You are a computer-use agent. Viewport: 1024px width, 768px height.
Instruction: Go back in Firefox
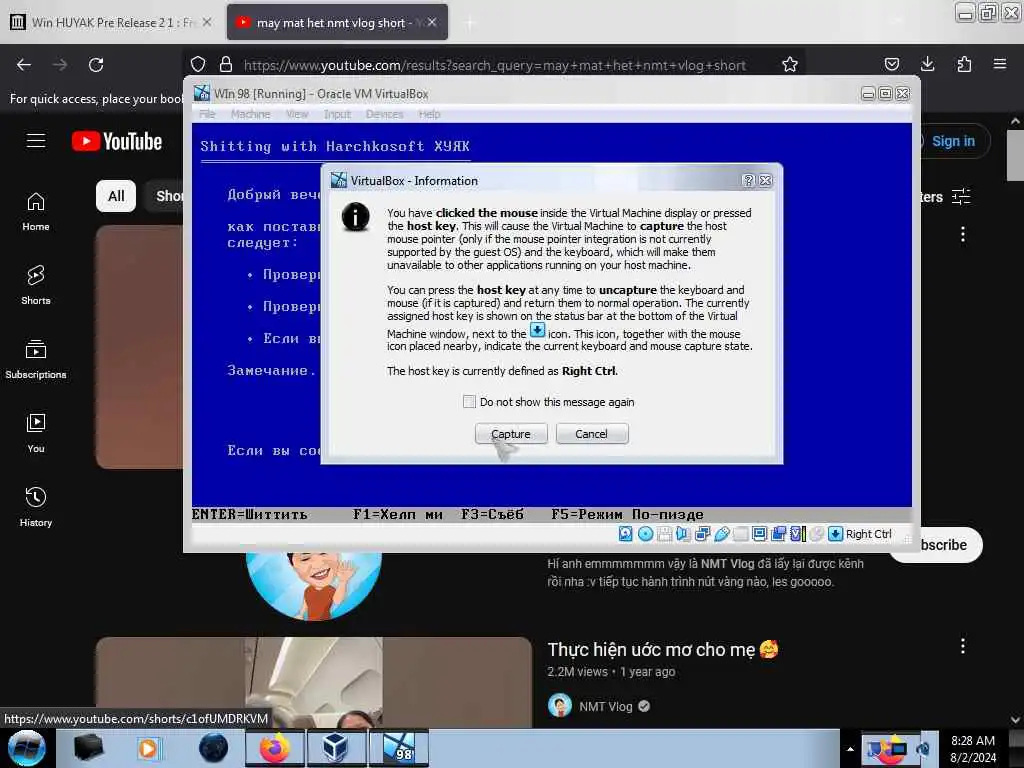pyautogui.click(x=24, y=65)
